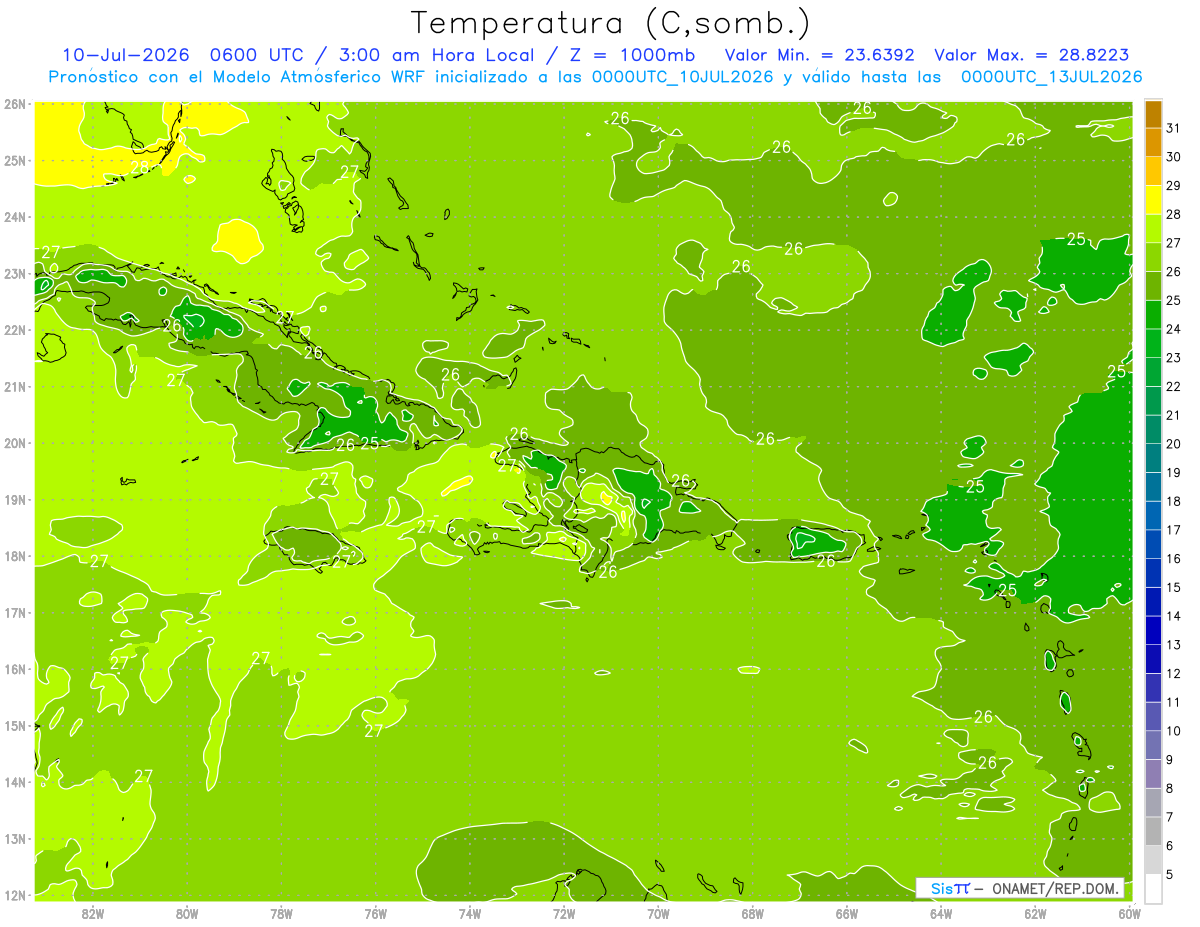This screenshot has width=1200, height=927.
Task: Click the '19N' latitude axis label
Action: (x=15, y=500)
